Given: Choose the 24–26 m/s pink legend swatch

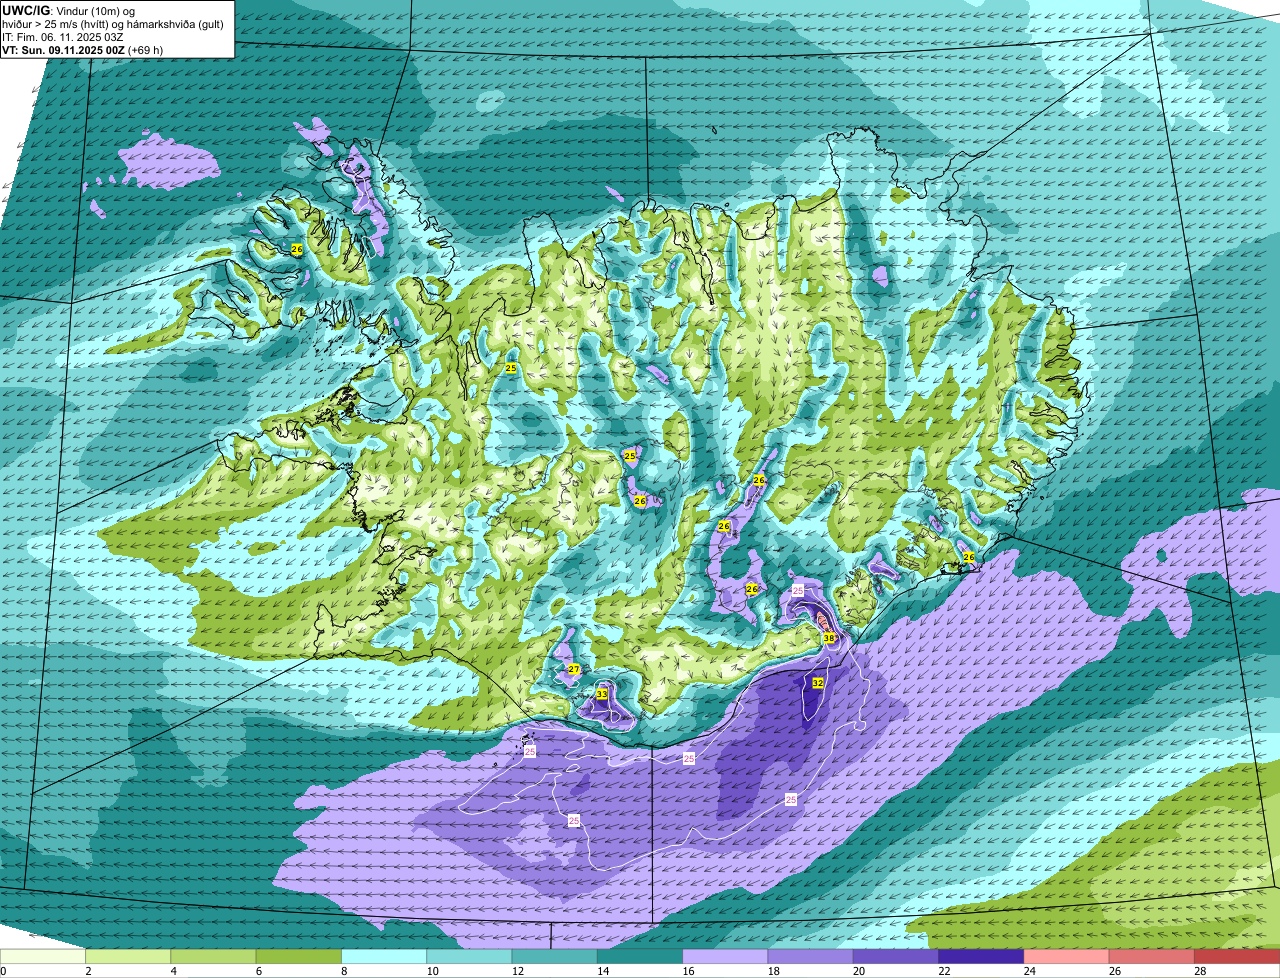Looking at the screenshot, I should coord(1067,956).
